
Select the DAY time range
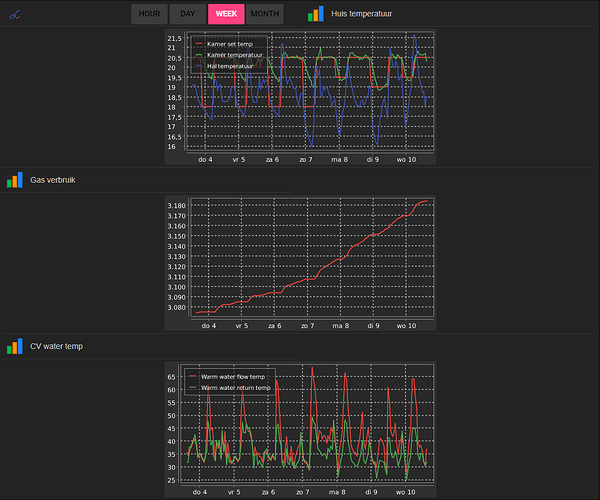click(x=187, y=14)
